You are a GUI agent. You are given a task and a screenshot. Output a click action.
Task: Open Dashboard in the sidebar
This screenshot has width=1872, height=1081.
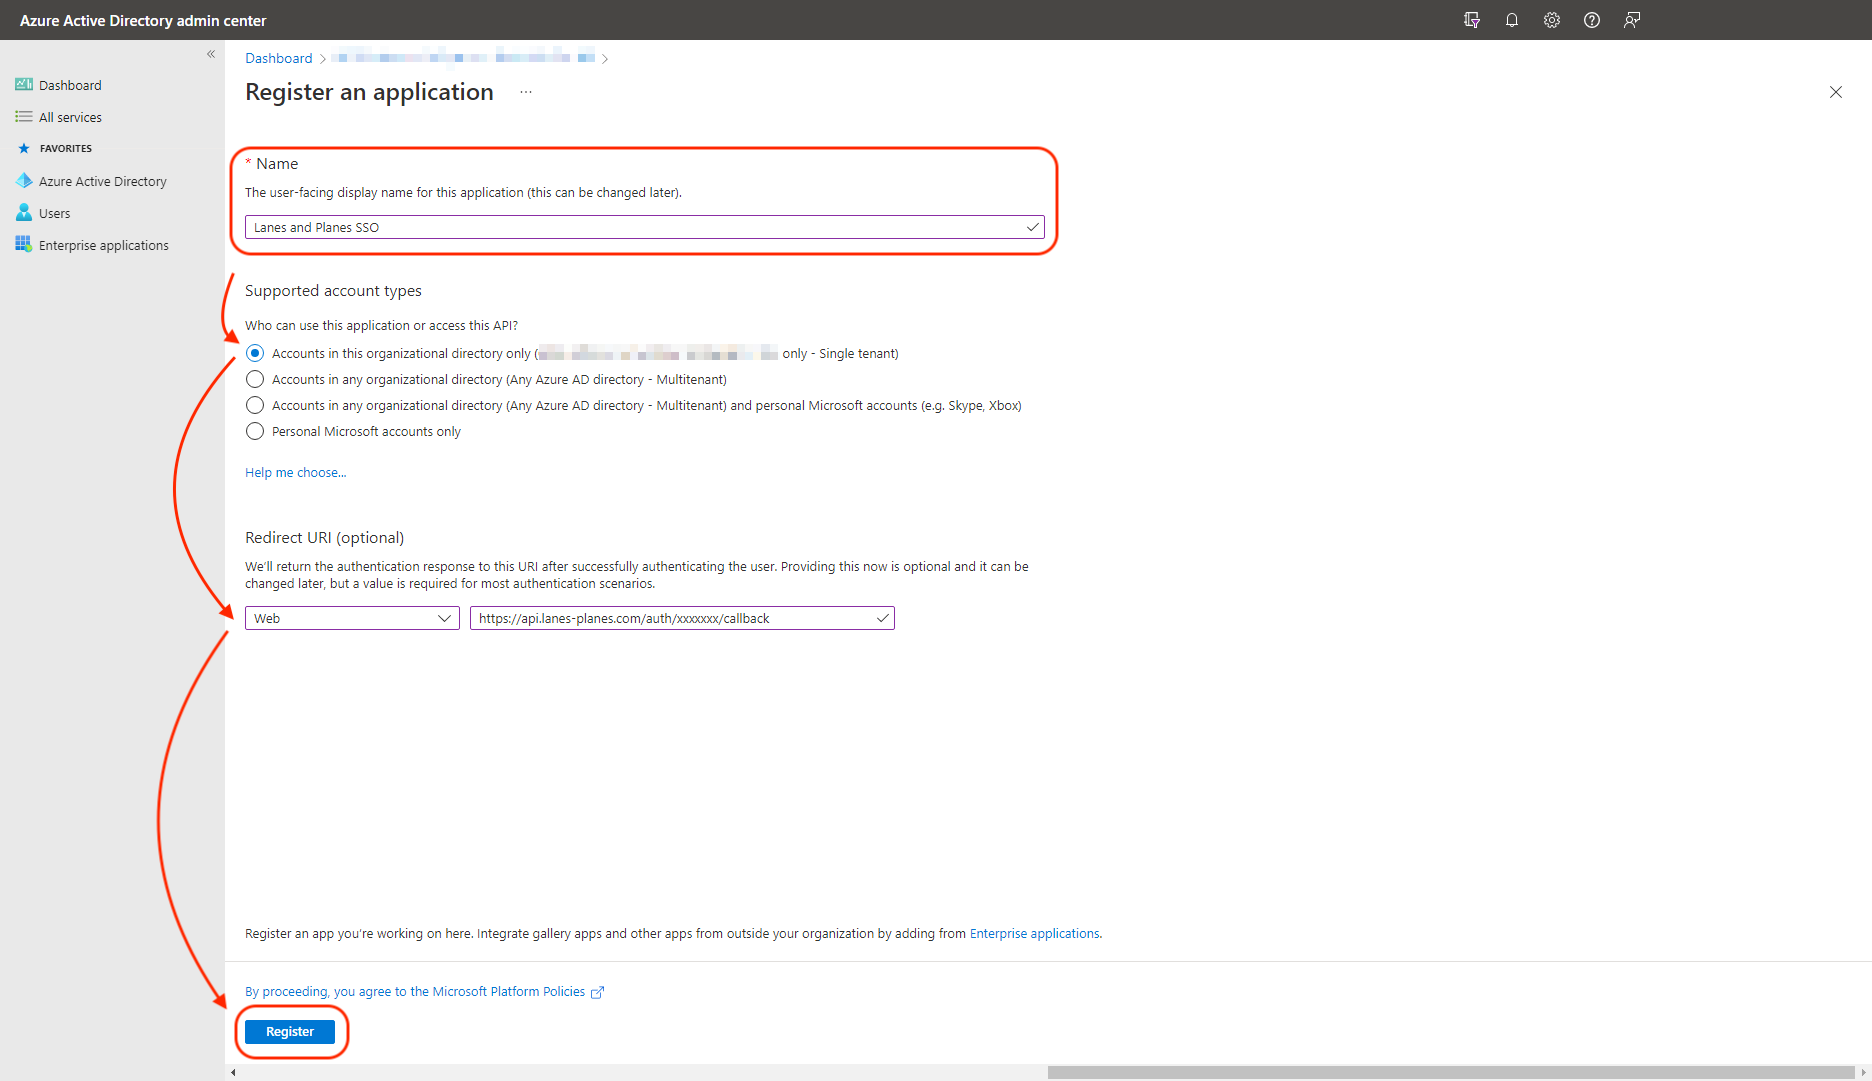click(70, 85)
